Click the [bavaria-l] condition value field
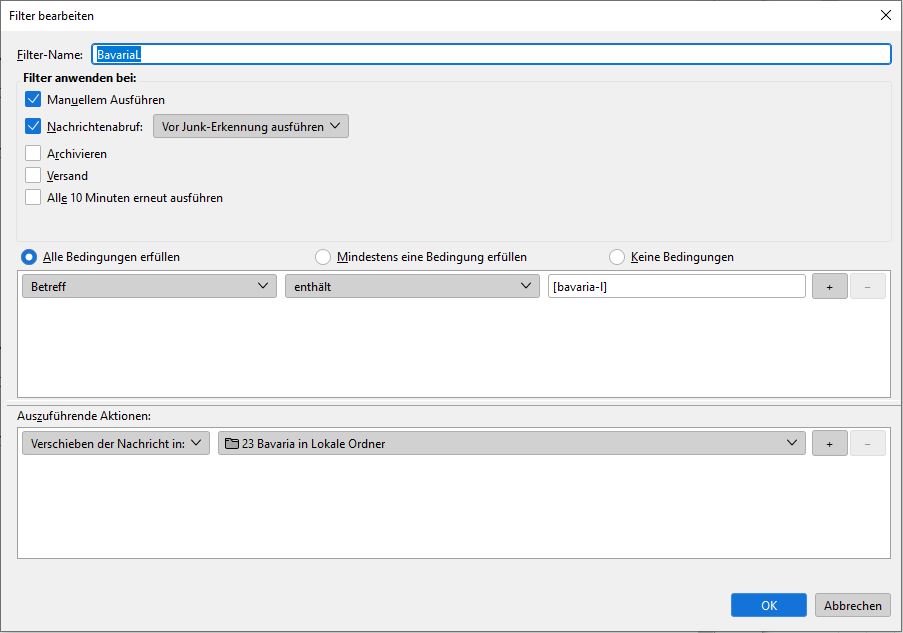This screenshot has width=903, height=633. [x=676, y=287]
